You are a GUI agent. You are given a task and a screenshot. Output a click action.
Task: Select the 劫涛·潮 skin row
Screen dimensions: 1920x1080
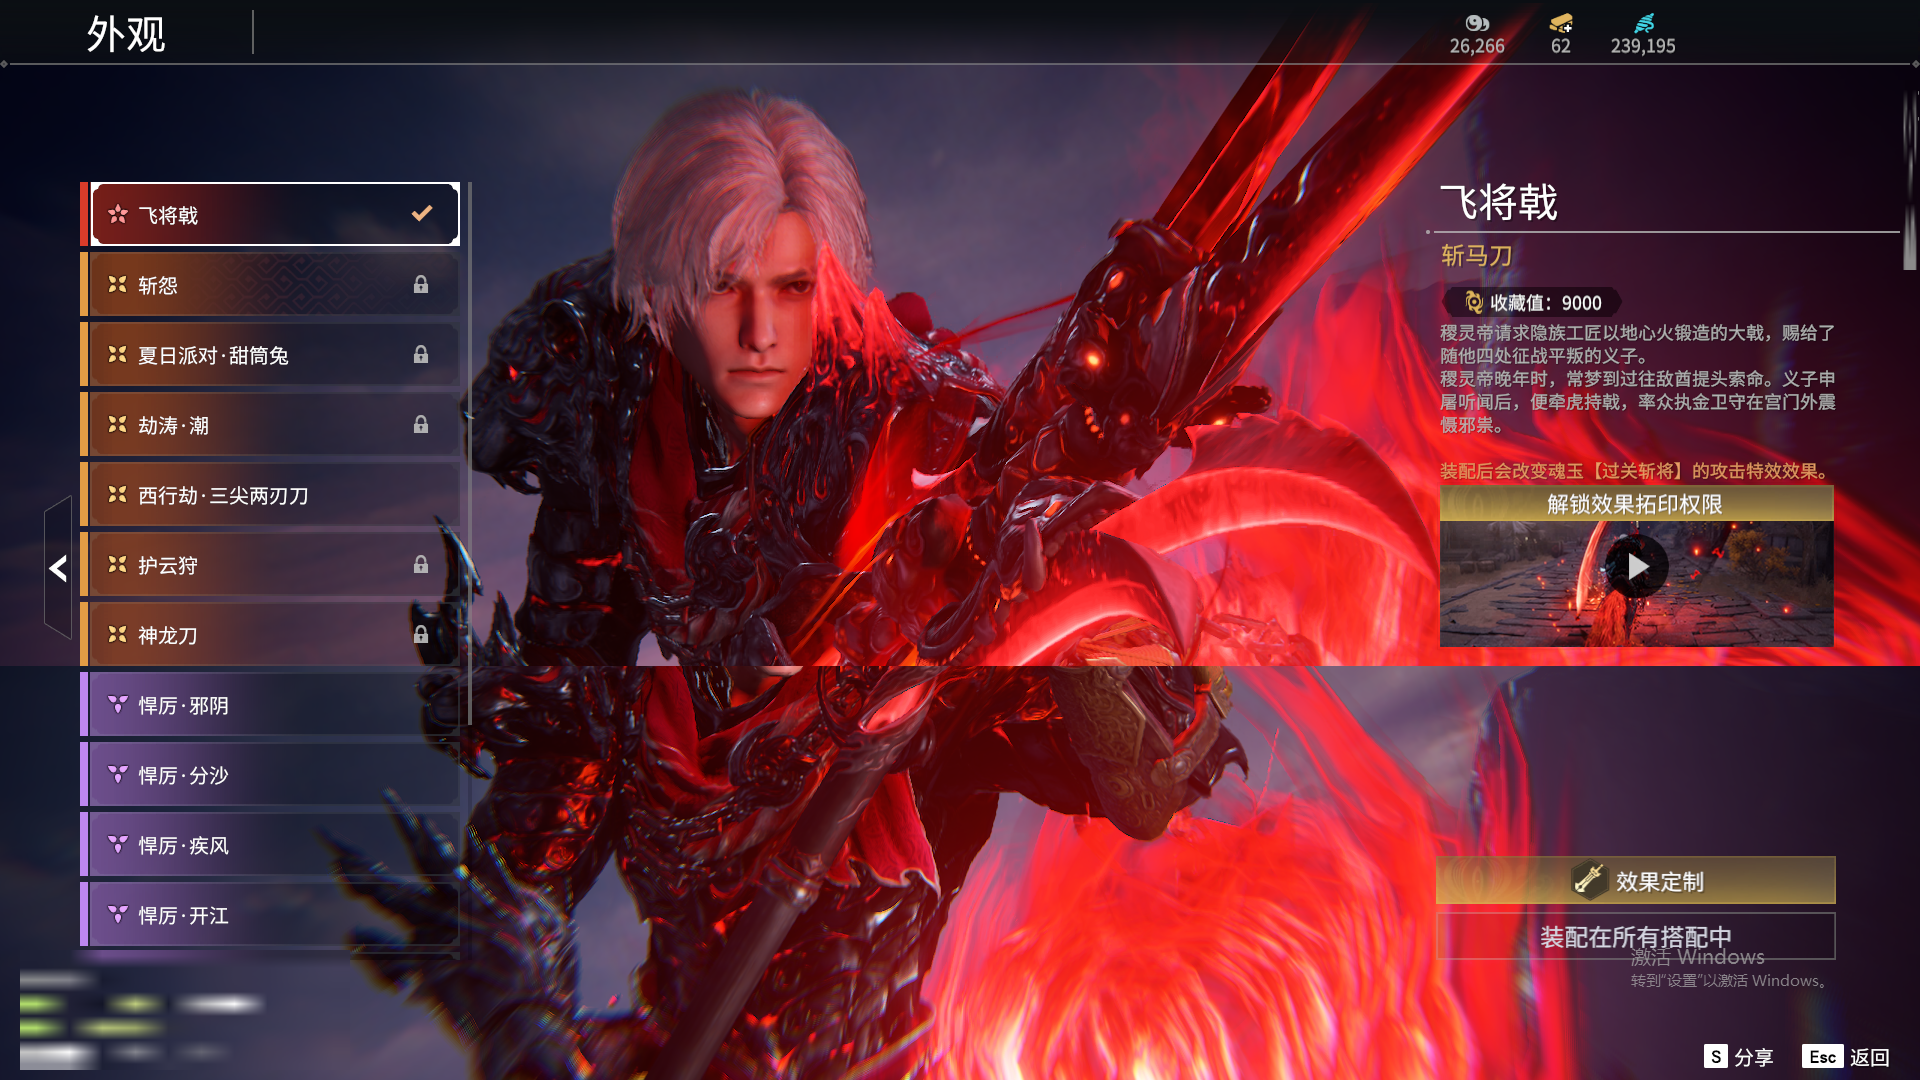(270, 425)
